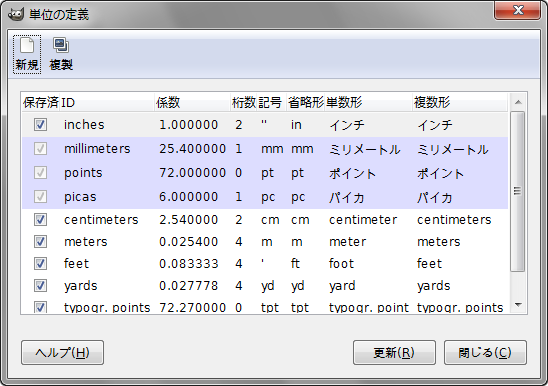
Task: Toggle the saved checkbox for picas
Action: click(x=40, y=196)
